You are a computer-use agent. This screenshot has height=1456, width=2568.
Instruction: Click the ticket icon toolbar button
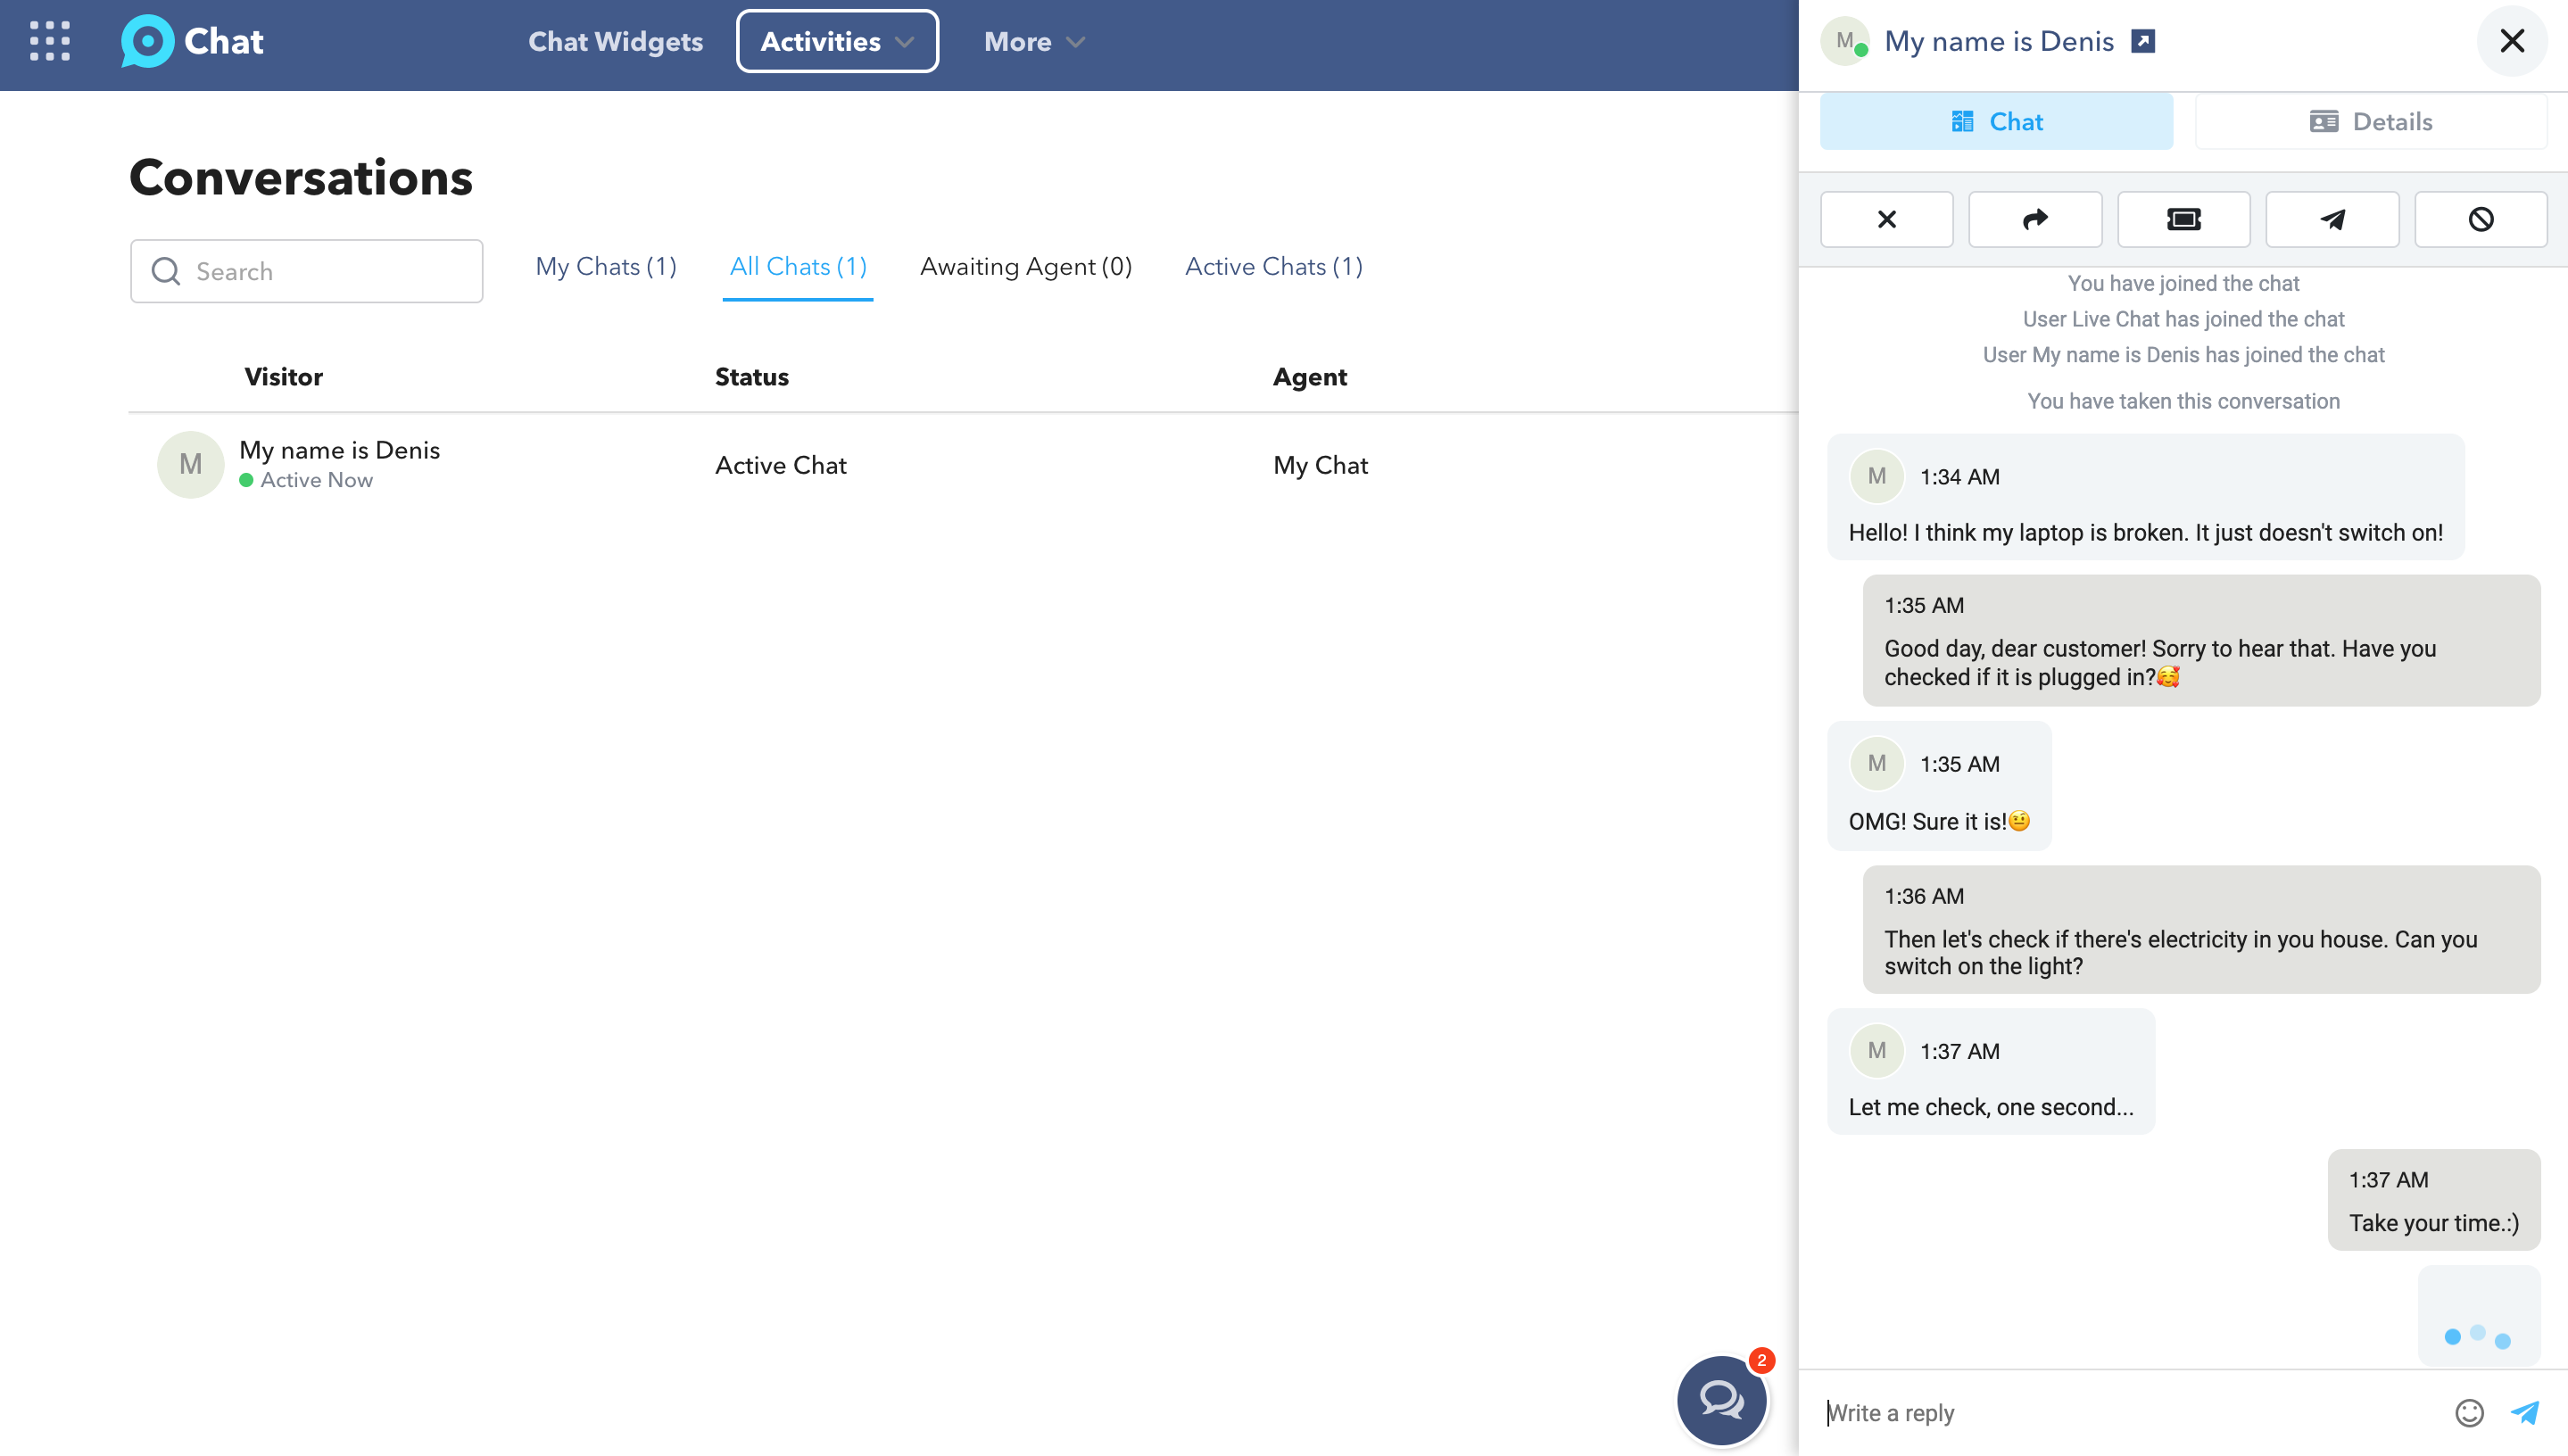tap(2184, 219)
